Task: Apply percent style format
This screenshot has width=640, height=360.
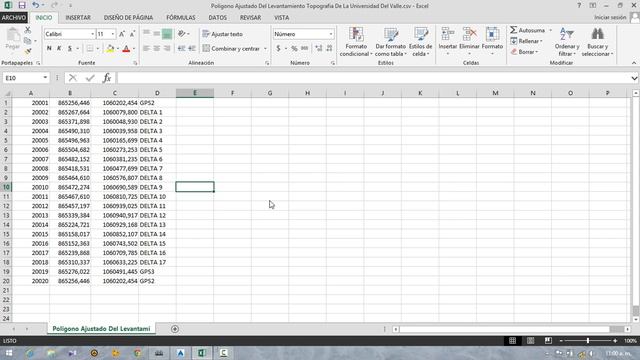Action: 294,49
